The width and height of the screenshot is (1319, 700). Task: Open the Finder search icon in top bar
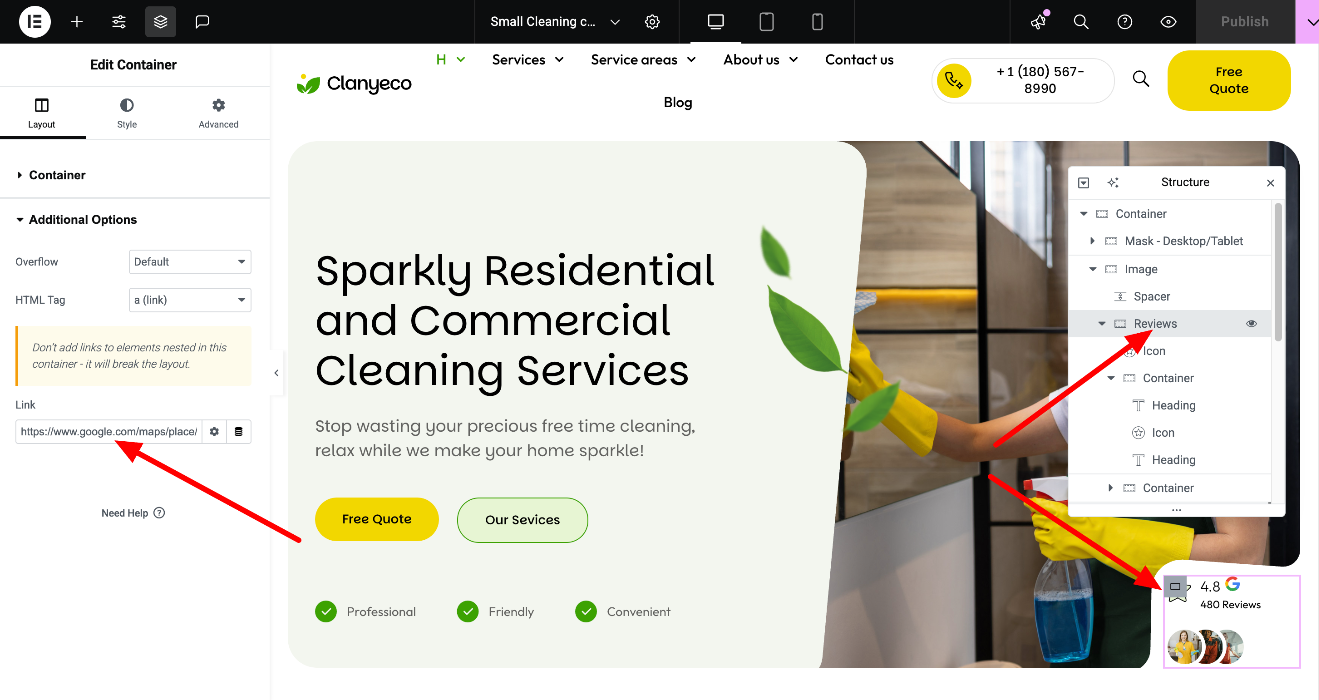click(x=1081, y=21)
